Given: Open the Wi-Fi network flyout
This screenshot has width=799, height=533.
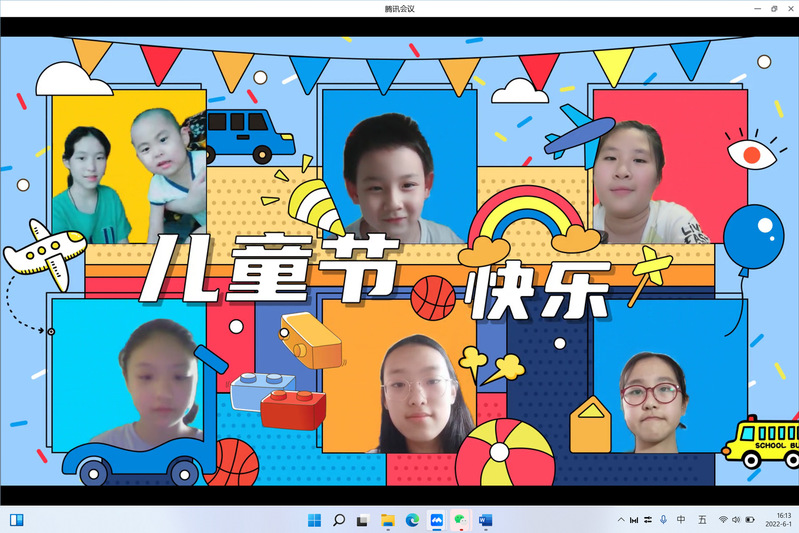Looking at the screenshot, I should tap(723, 520).
